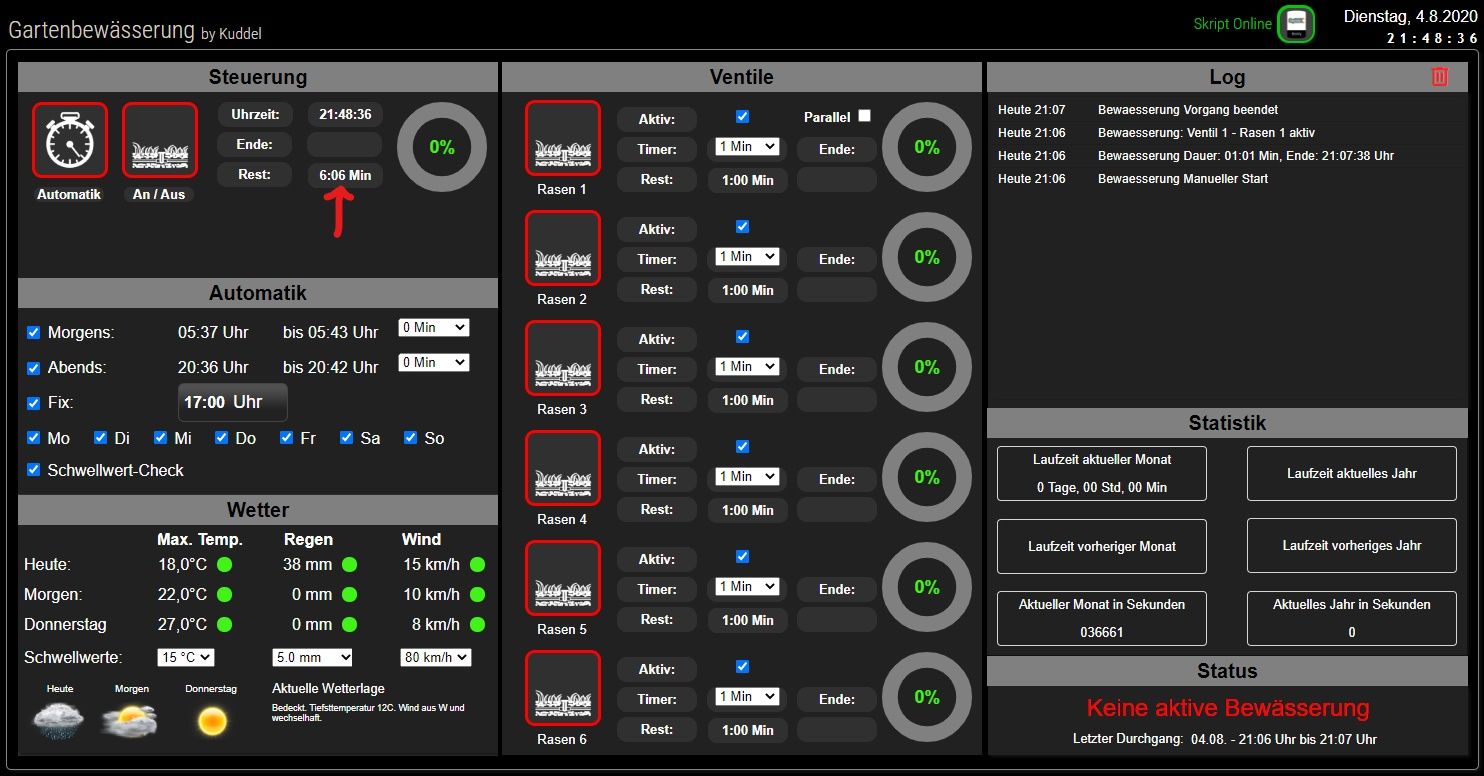Screen dimensions: 1484x776
Task: Toggle the Morgens schedule checkbox
Action: point(34,332)
